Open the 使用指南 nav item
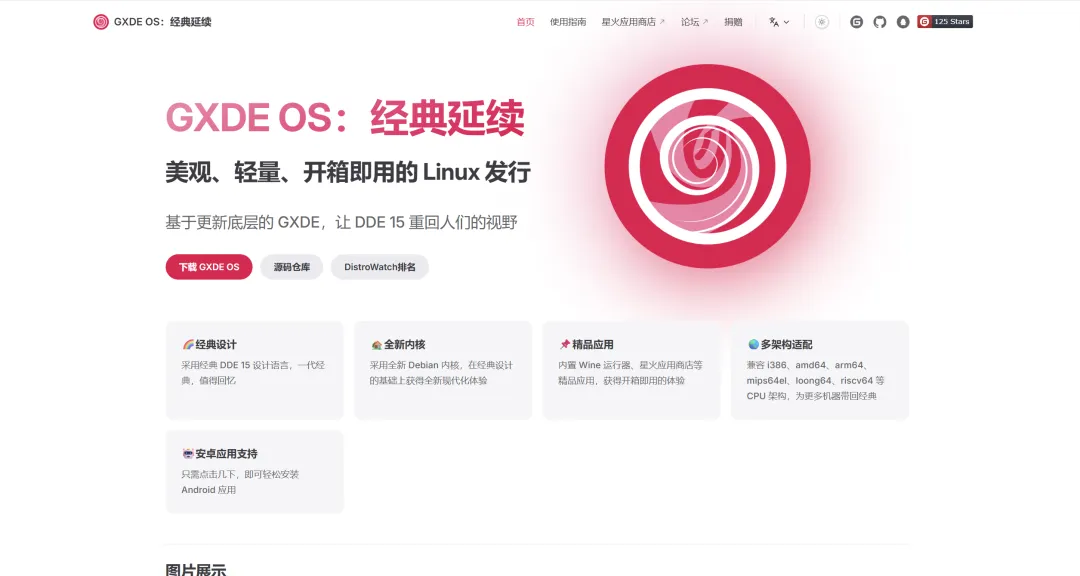The image size is (1080, 576). [568, 22]
